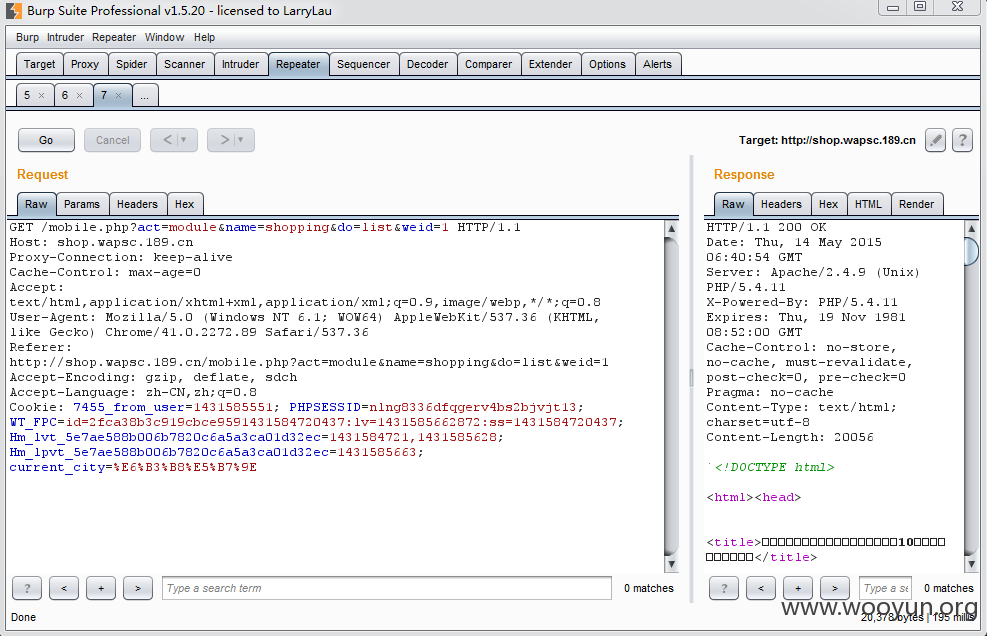Screen dimensions: 987x636
Task: Switch to the Extender tab
Action: coord(551,64)
